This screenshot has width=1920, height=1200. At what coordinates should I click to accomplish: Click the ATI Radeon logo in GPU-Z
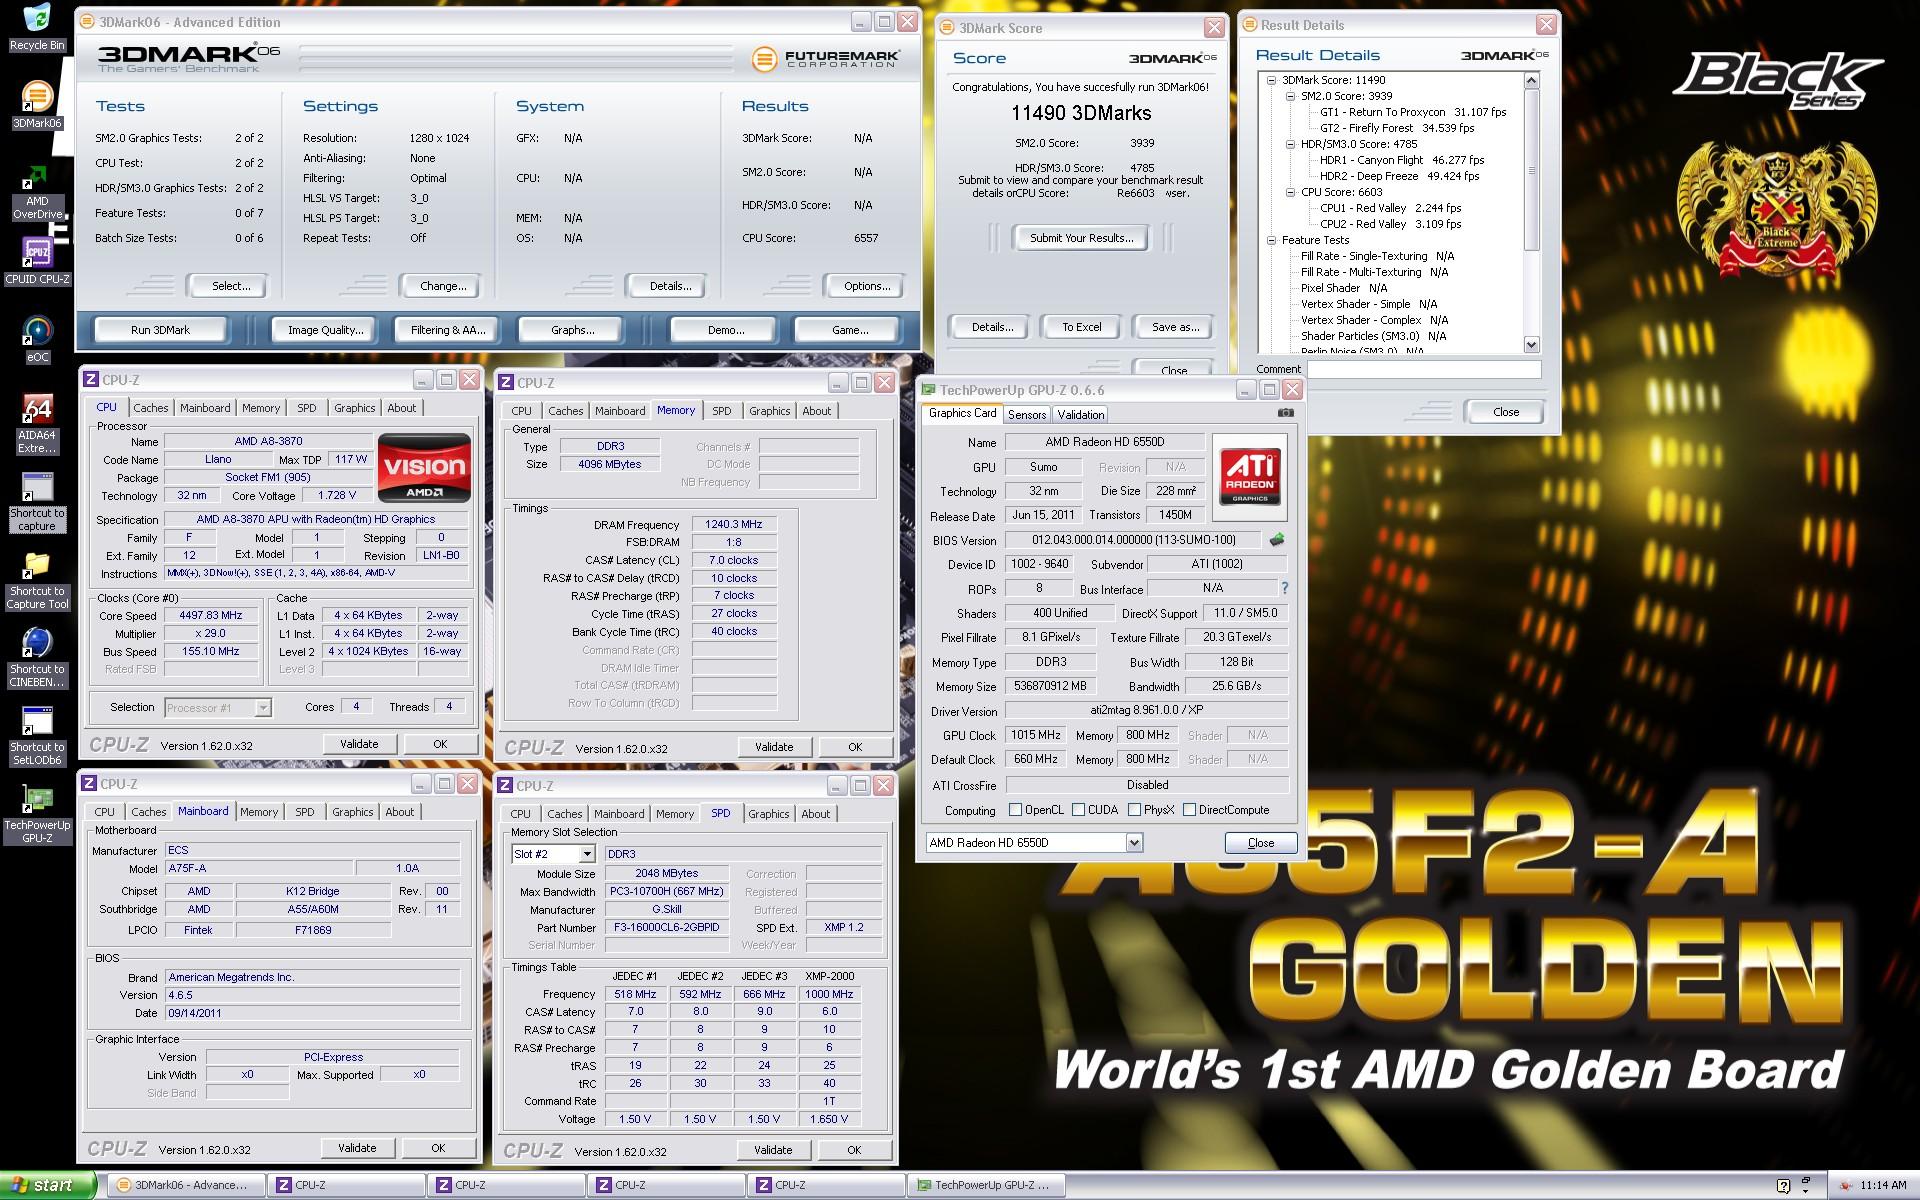click(1249, 477)
